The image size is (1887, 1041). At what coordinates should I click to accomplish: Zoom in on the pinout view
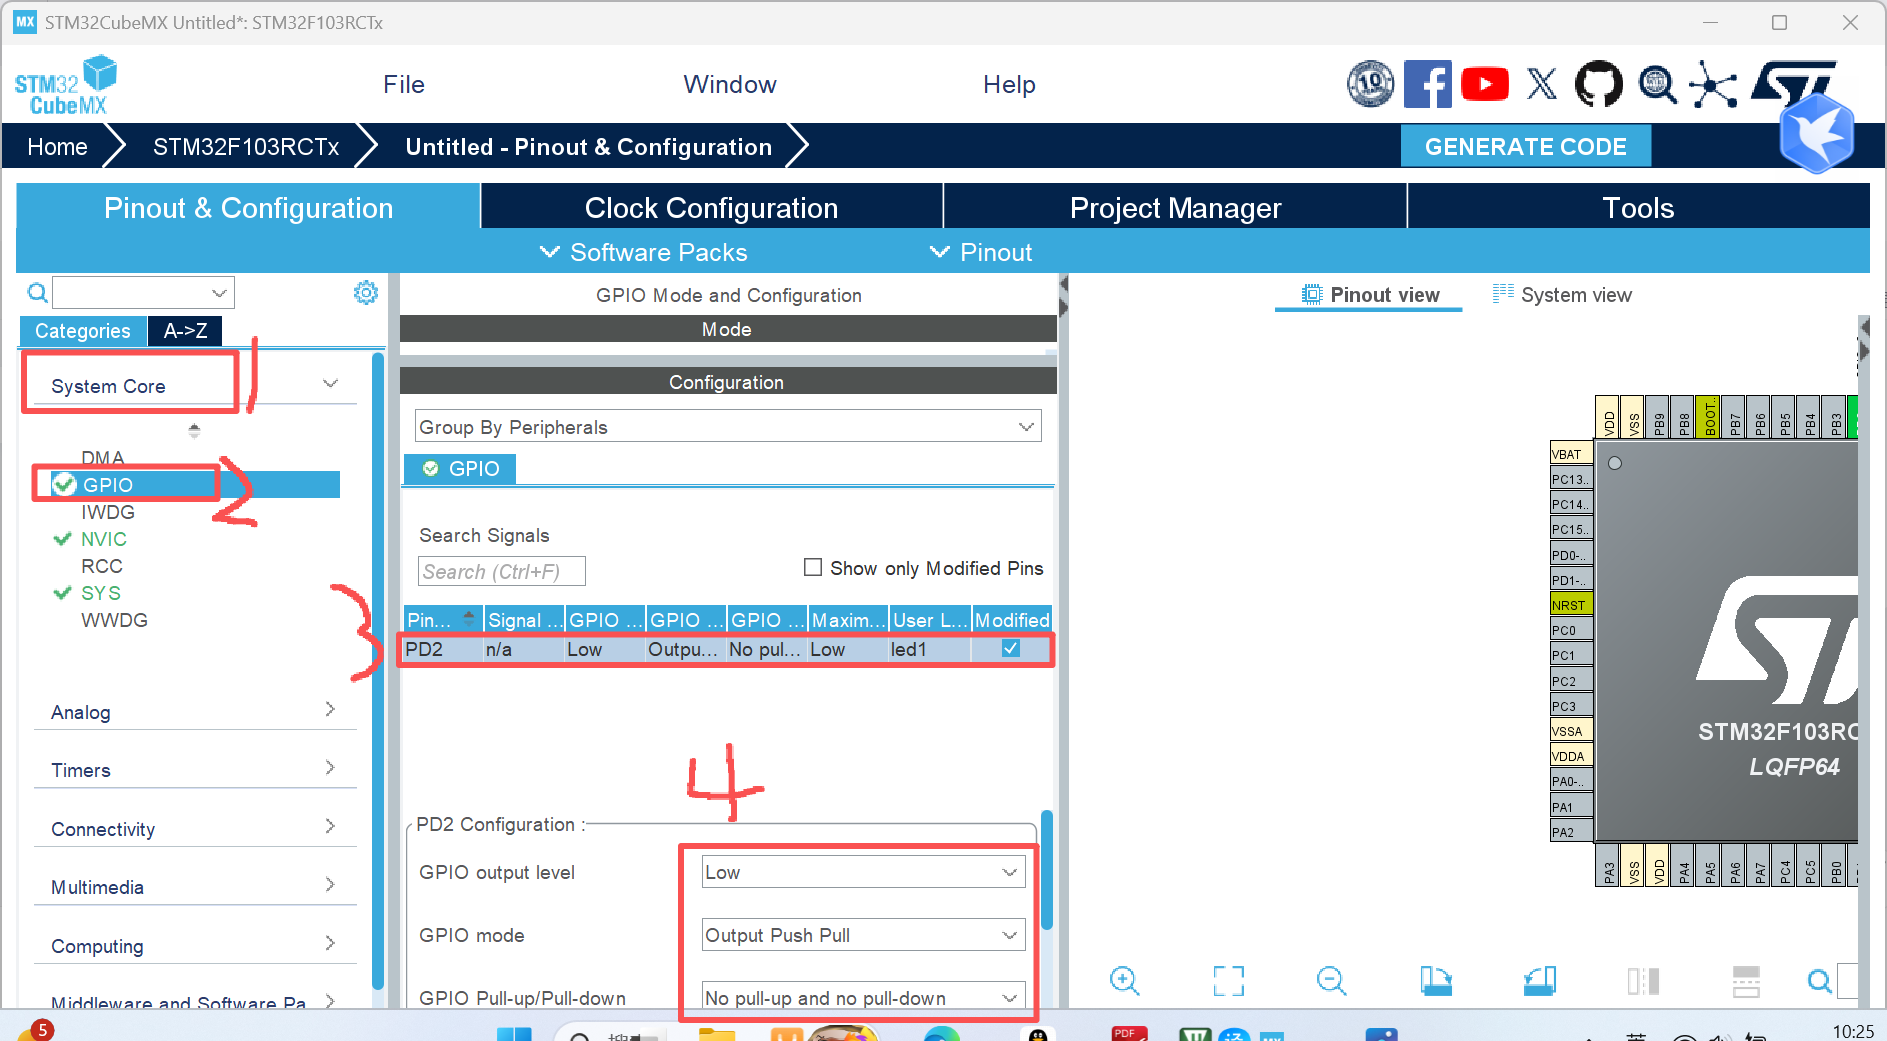click(1125, 980)
